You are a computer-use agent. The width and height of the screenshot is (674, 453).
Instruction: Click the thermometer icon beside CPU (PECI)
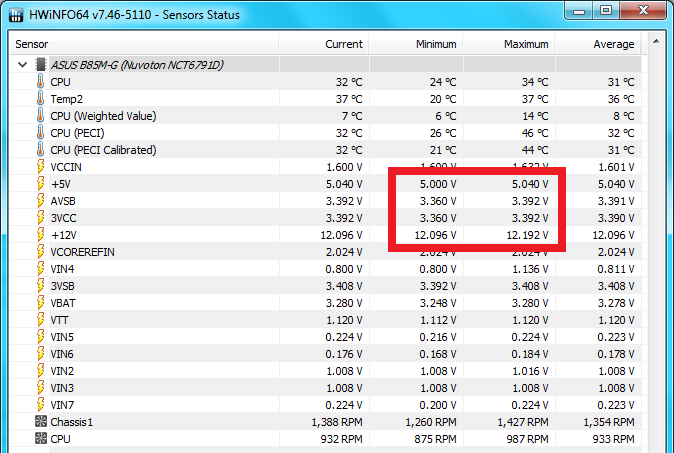pos(40,133)
